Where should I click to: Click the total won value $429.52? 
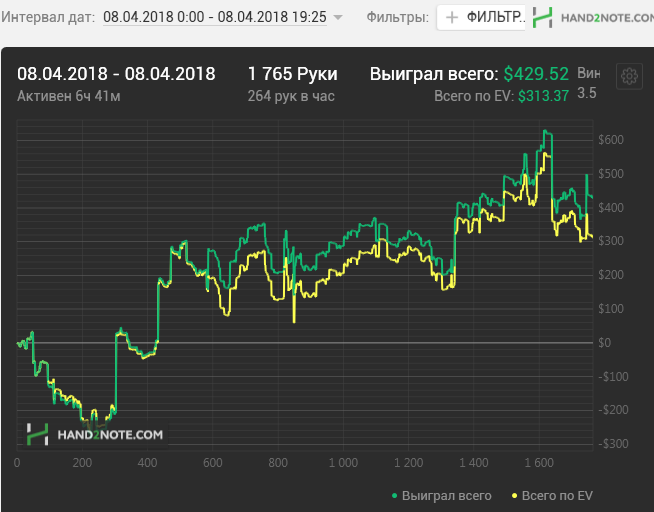(x=536, y=74)
